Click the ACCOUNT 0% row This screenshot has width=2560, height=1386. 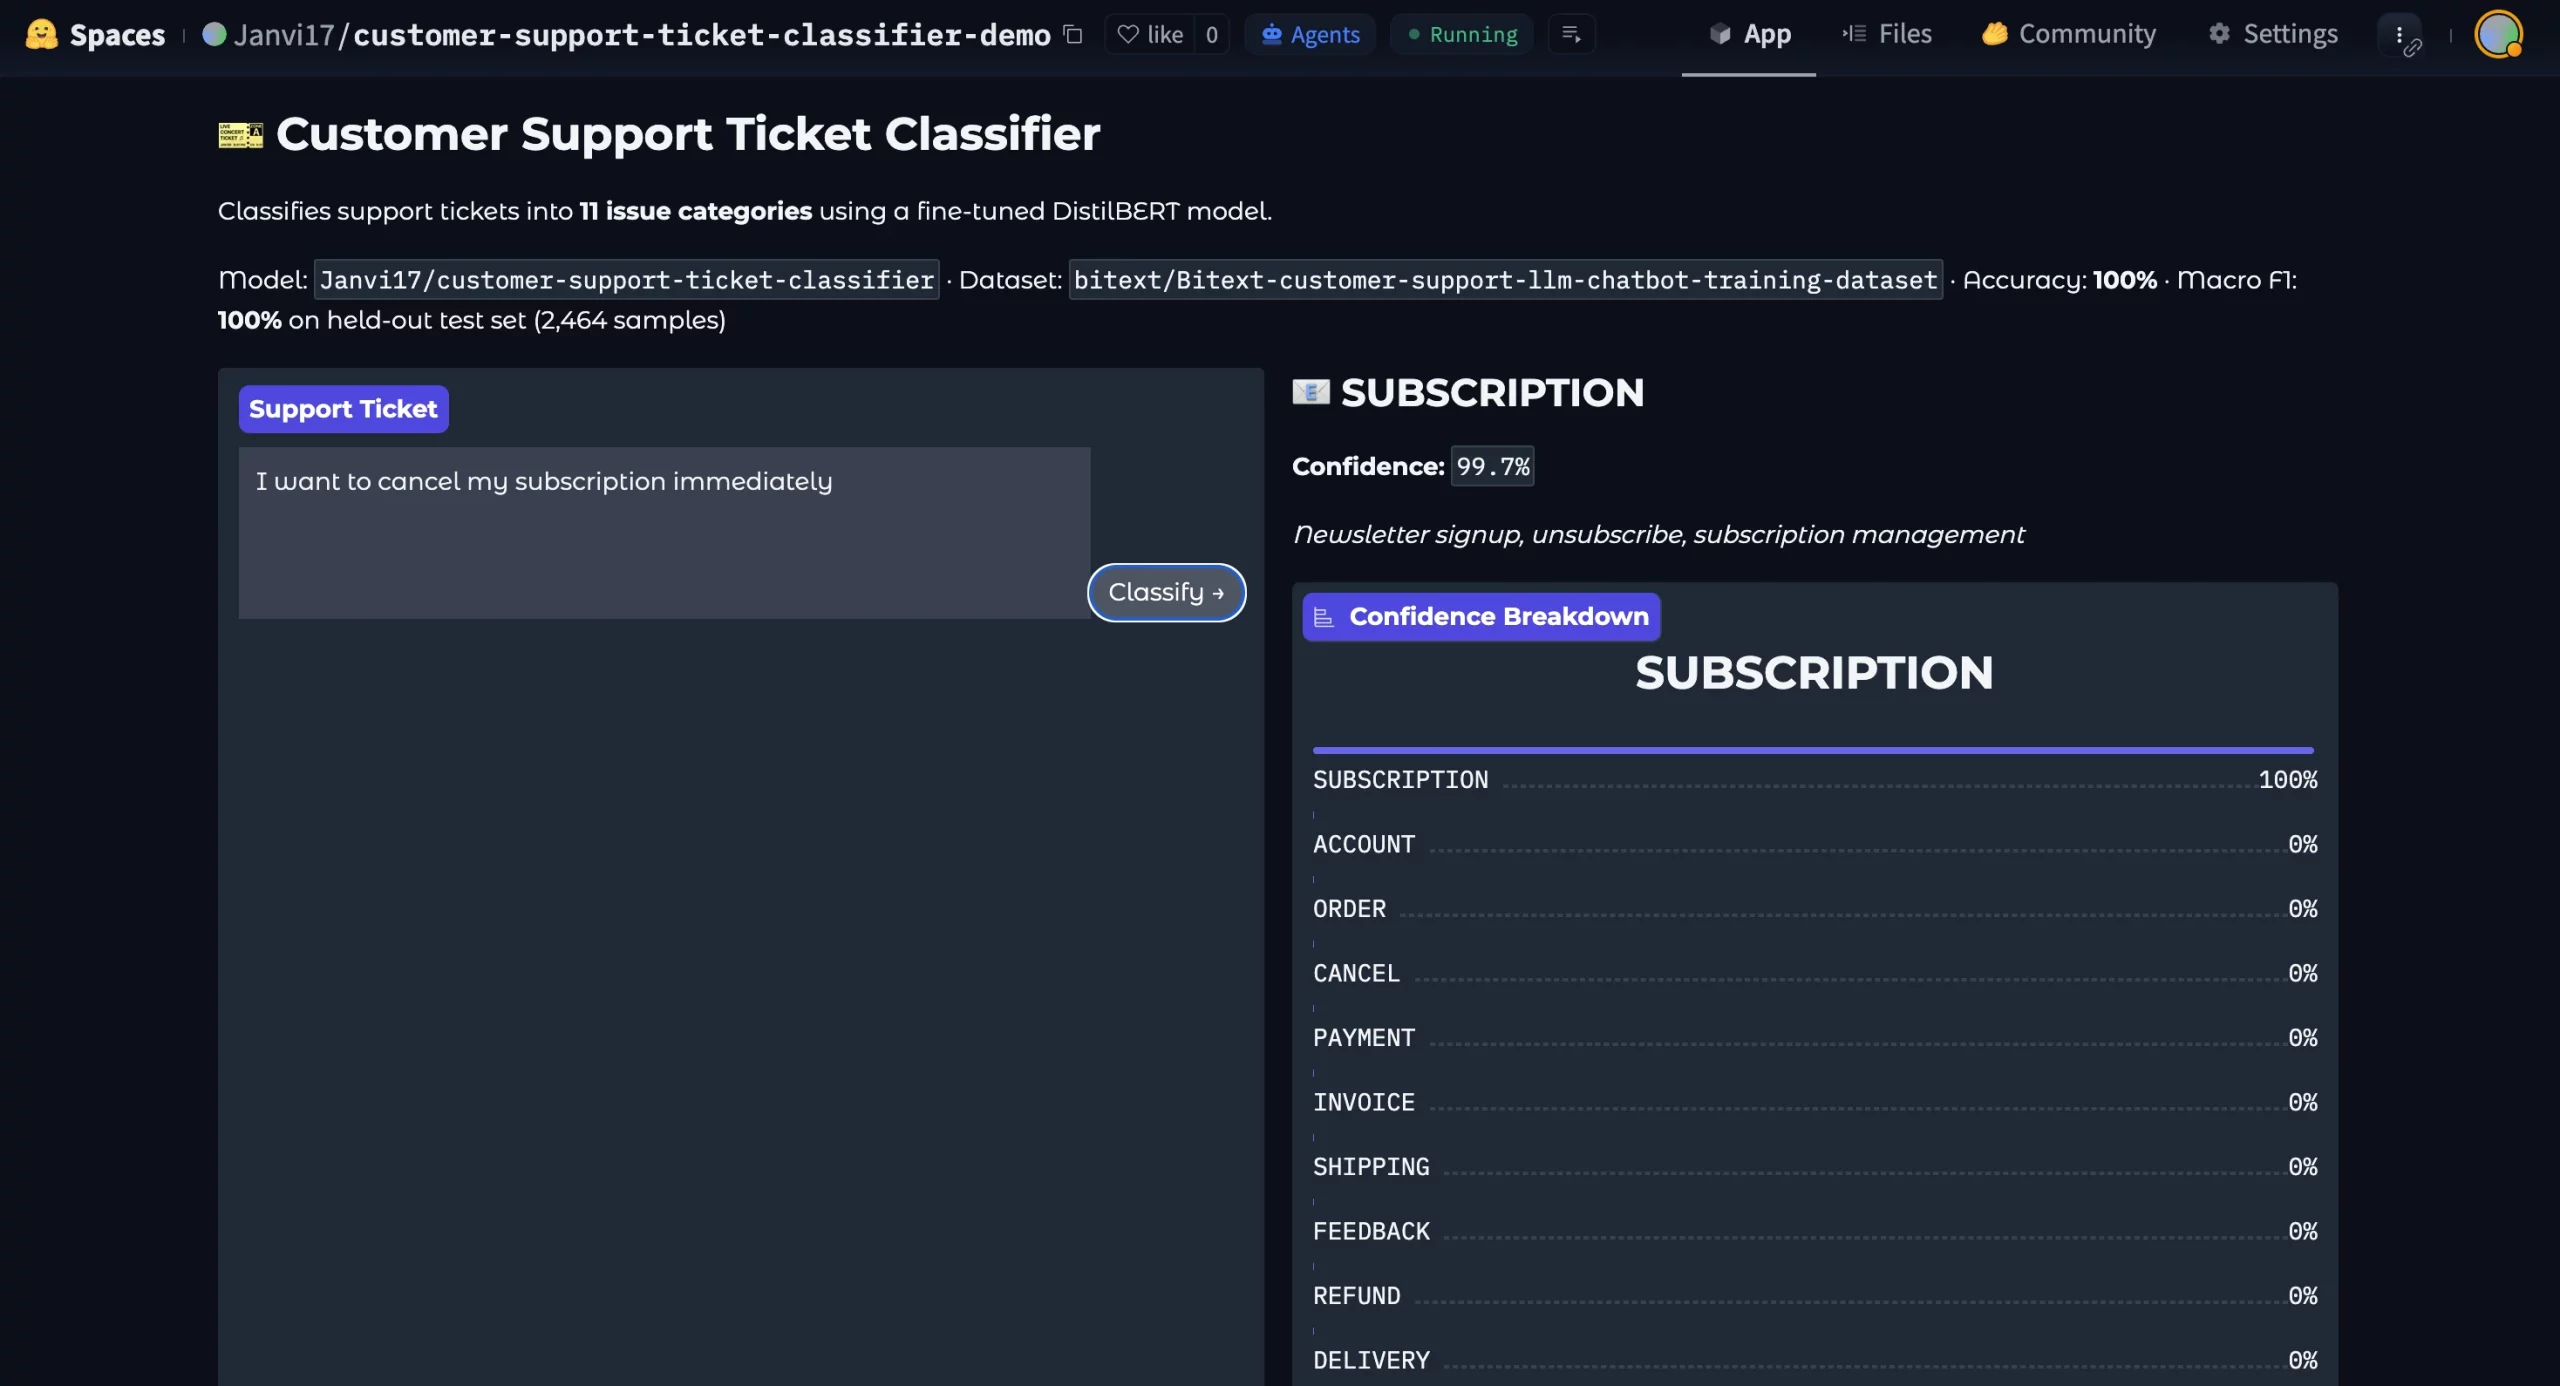coord(1815,844)
